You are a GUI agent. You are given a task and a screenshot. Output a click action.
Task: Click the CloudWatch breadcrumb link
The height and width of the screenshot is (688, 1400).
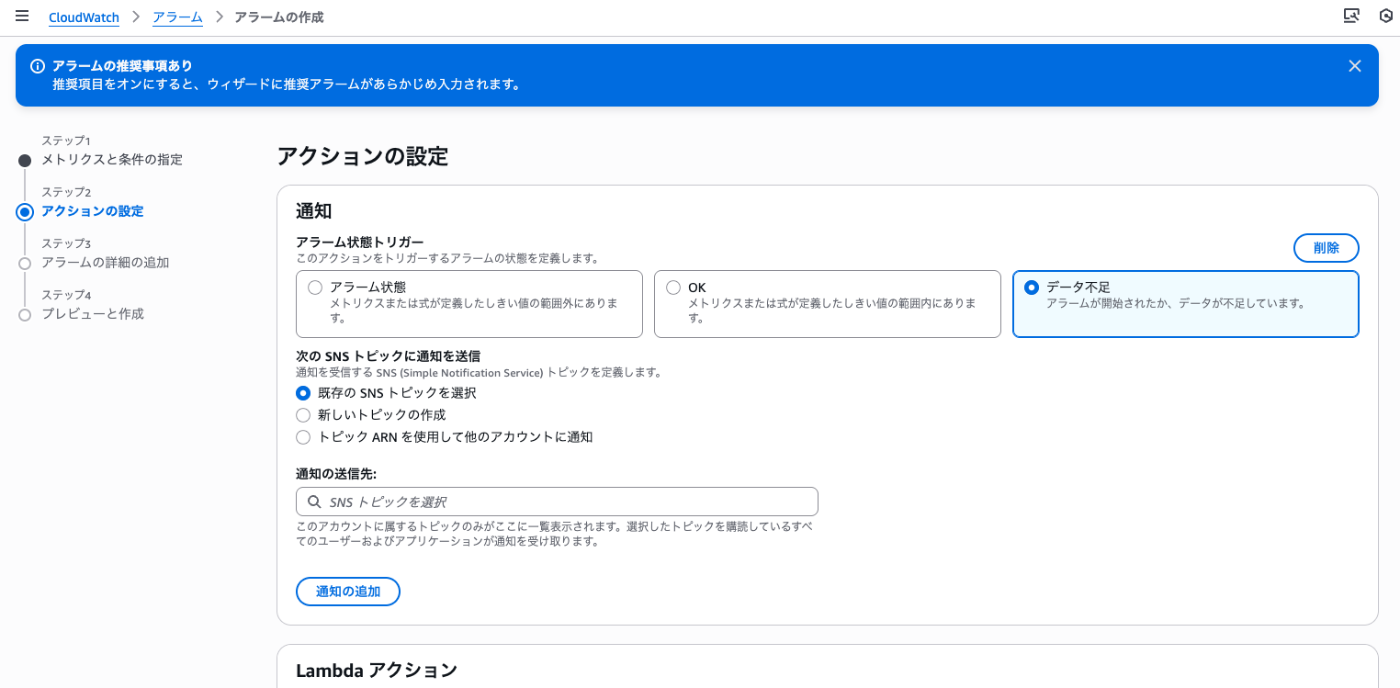point(84,18)
